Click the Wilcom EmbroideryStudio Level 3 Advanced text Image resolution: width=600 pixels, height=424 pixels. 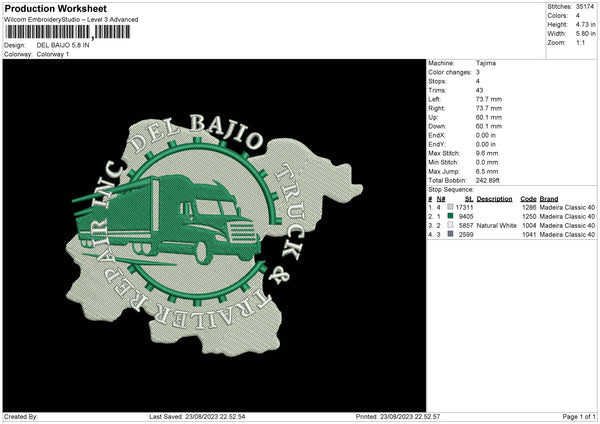pyautogui.click(x=71, y=20)
